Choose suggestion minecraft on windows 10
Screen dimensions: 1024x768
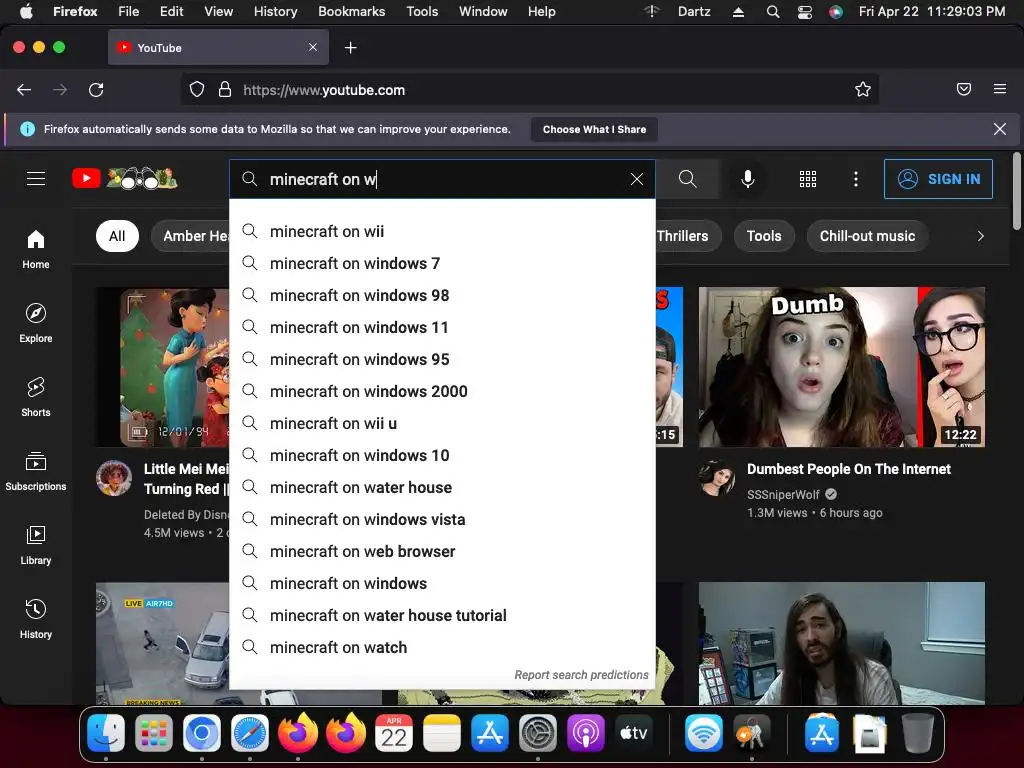[x=442, y=455]
